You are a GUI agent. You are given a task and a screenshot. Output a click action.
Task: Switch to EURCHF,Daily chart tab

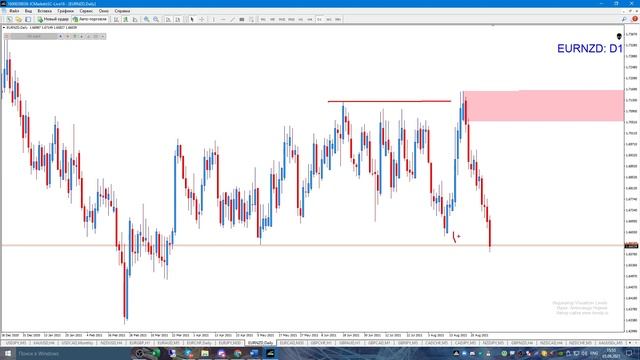199,343
